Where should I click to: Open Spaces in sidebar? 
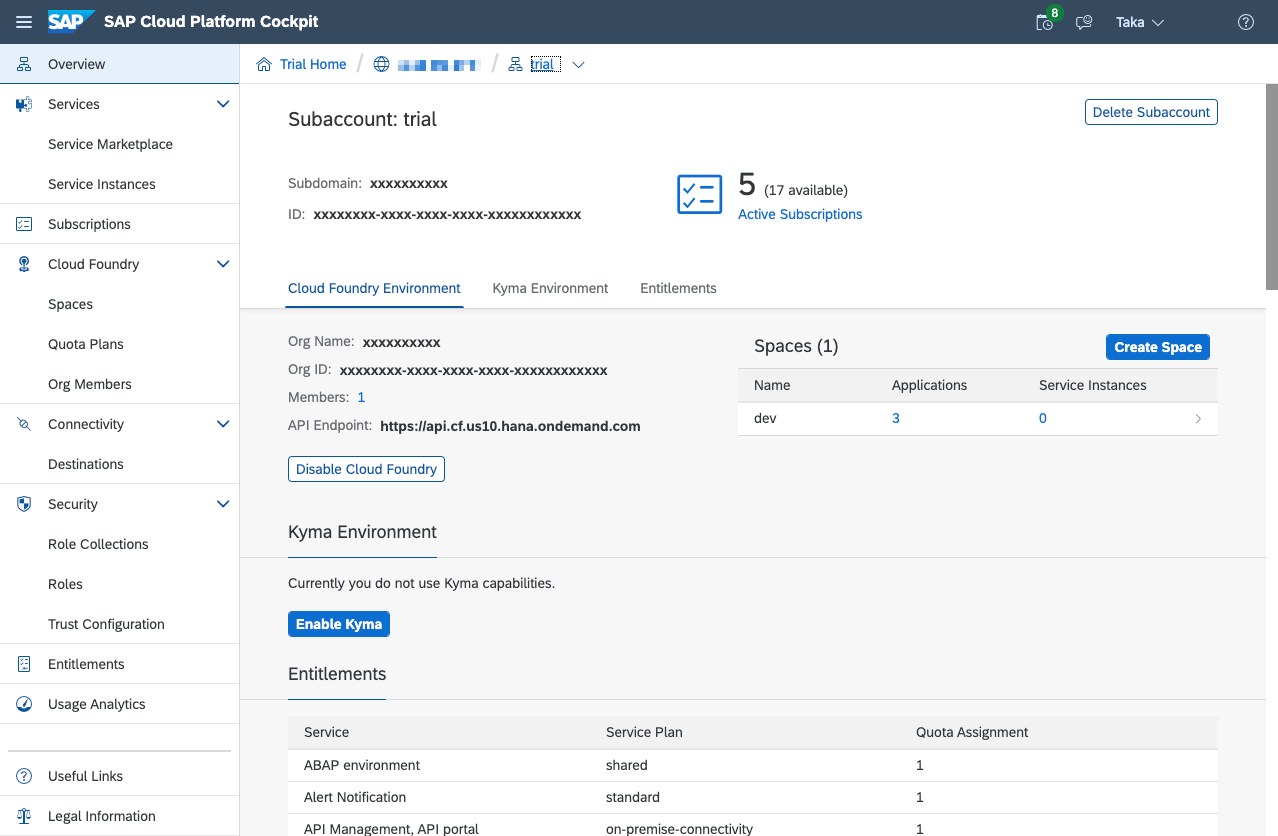[70, 304]
